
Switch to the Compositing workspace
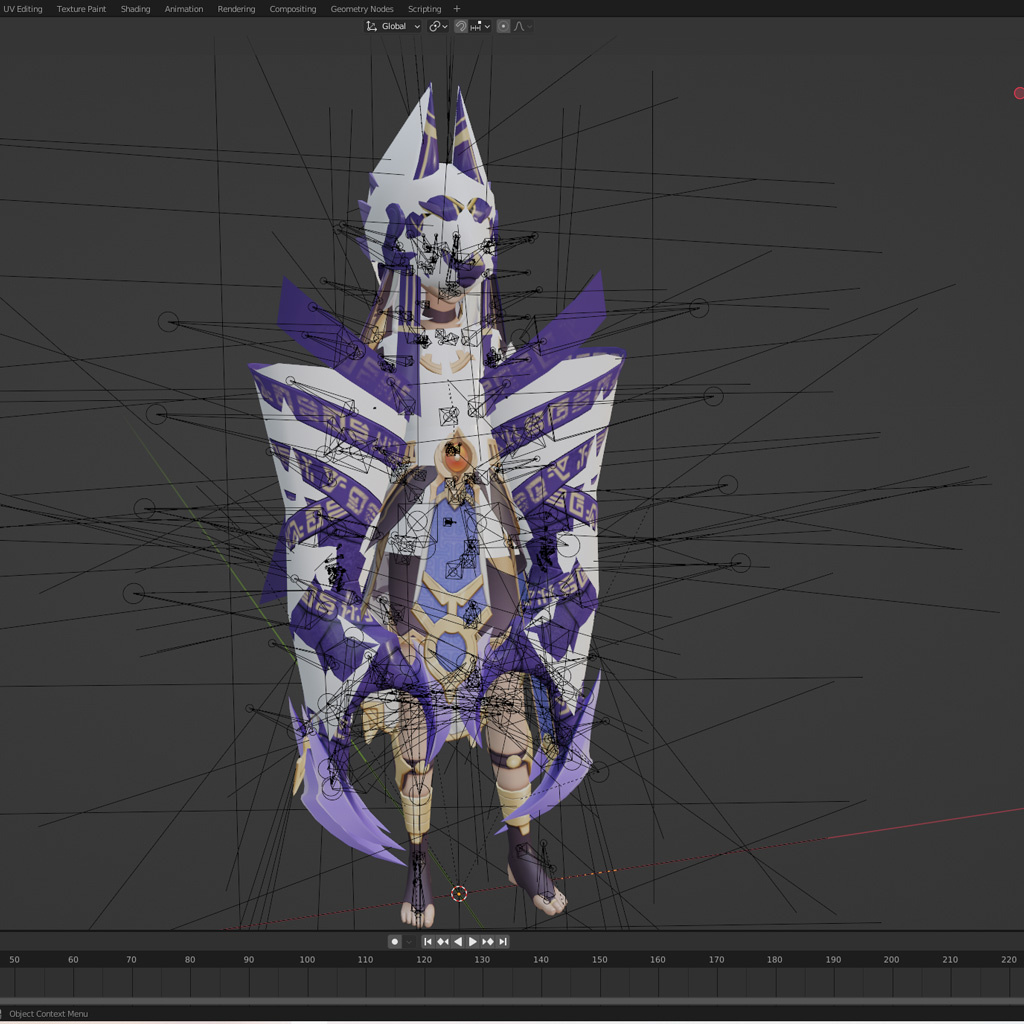tap(293, 8)
